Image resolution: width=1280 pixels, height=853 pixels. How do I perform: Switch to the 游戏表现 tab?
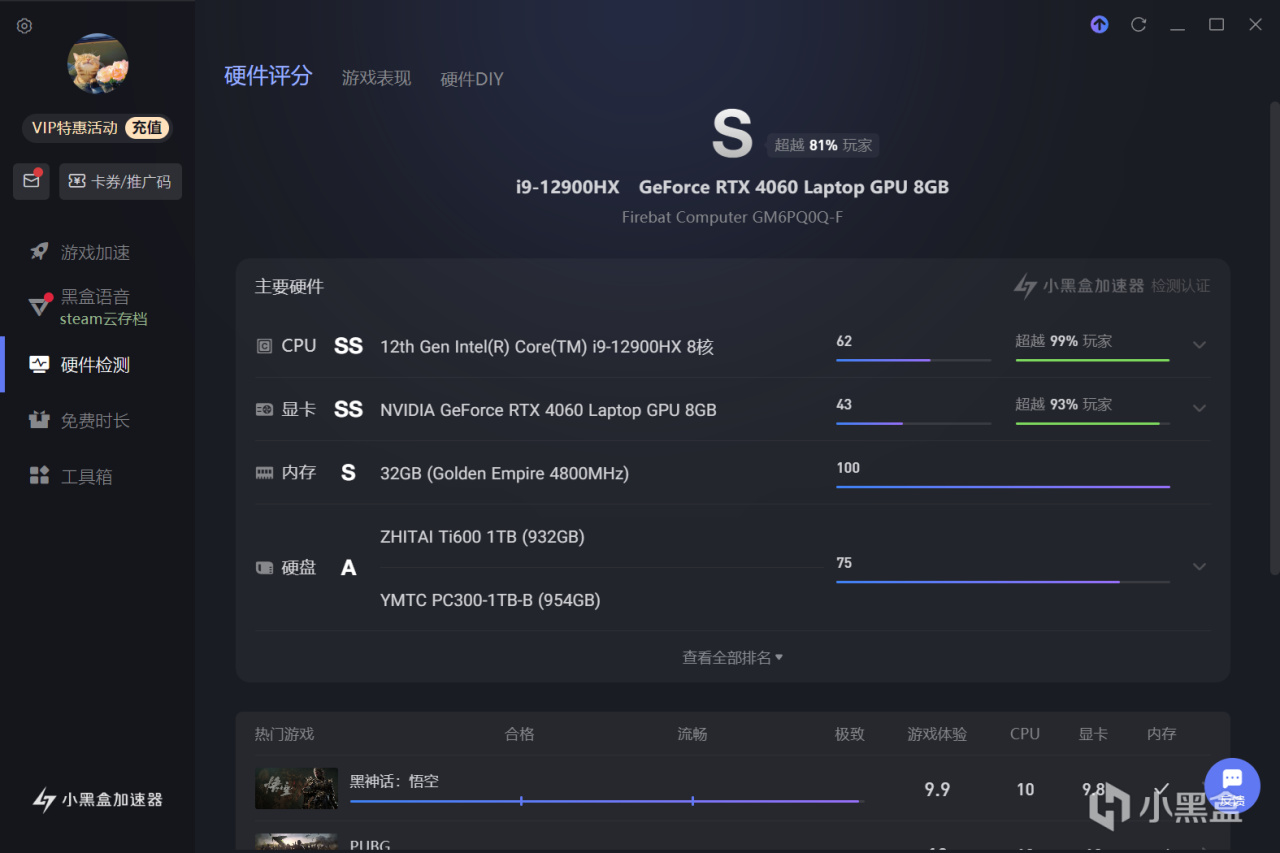pyautogui.click(x=376, y=78)
